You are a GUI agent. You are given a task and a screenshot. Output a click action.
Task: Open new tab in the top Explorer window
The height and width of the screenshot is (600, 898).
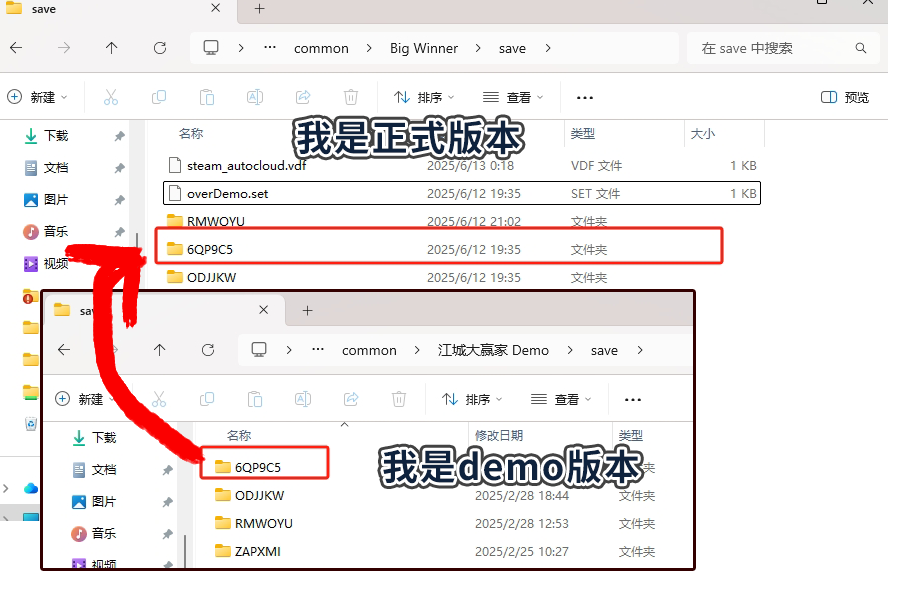259,9
